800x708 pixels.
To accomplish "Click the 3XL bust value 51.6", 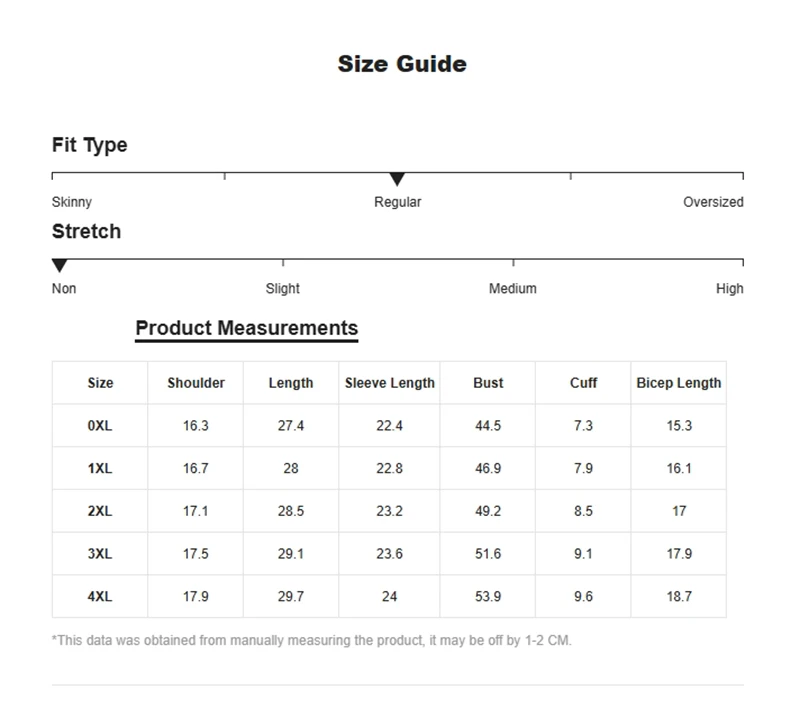I will [x=488, y=554].
